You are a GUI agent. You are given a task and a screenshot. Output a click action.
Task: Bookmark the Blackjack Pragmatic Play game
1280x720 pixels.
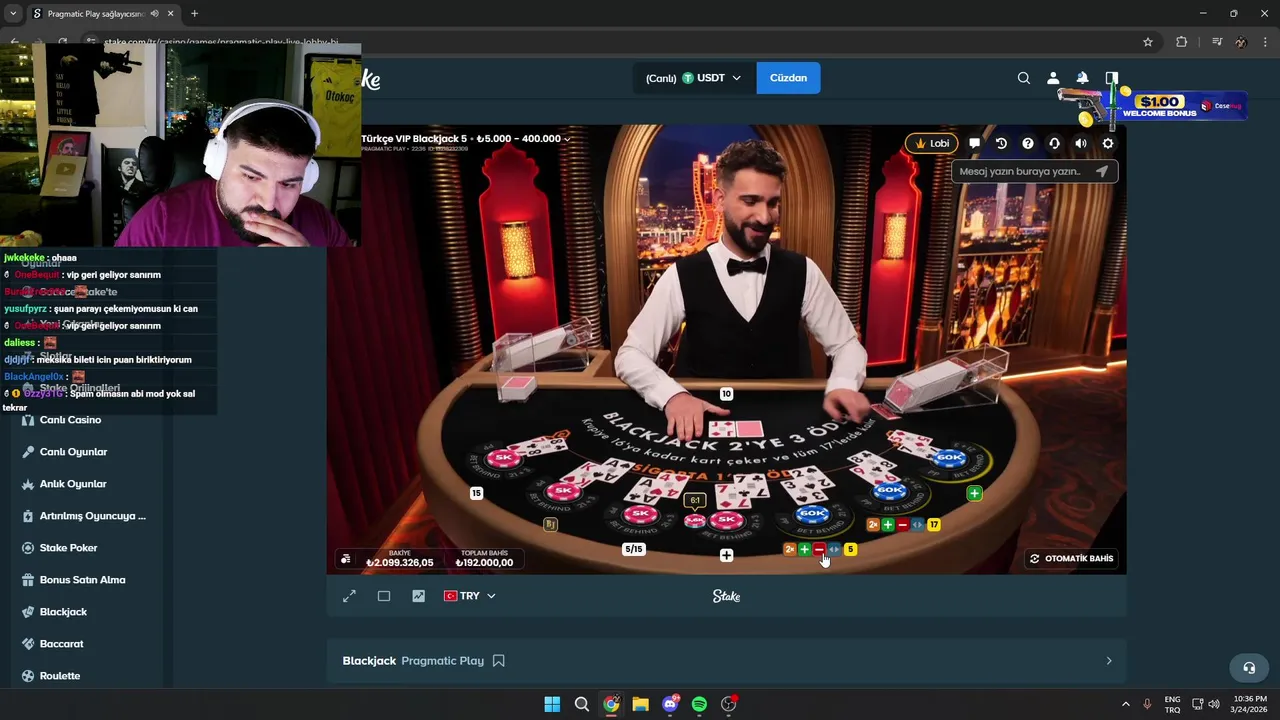click(499, 661)
